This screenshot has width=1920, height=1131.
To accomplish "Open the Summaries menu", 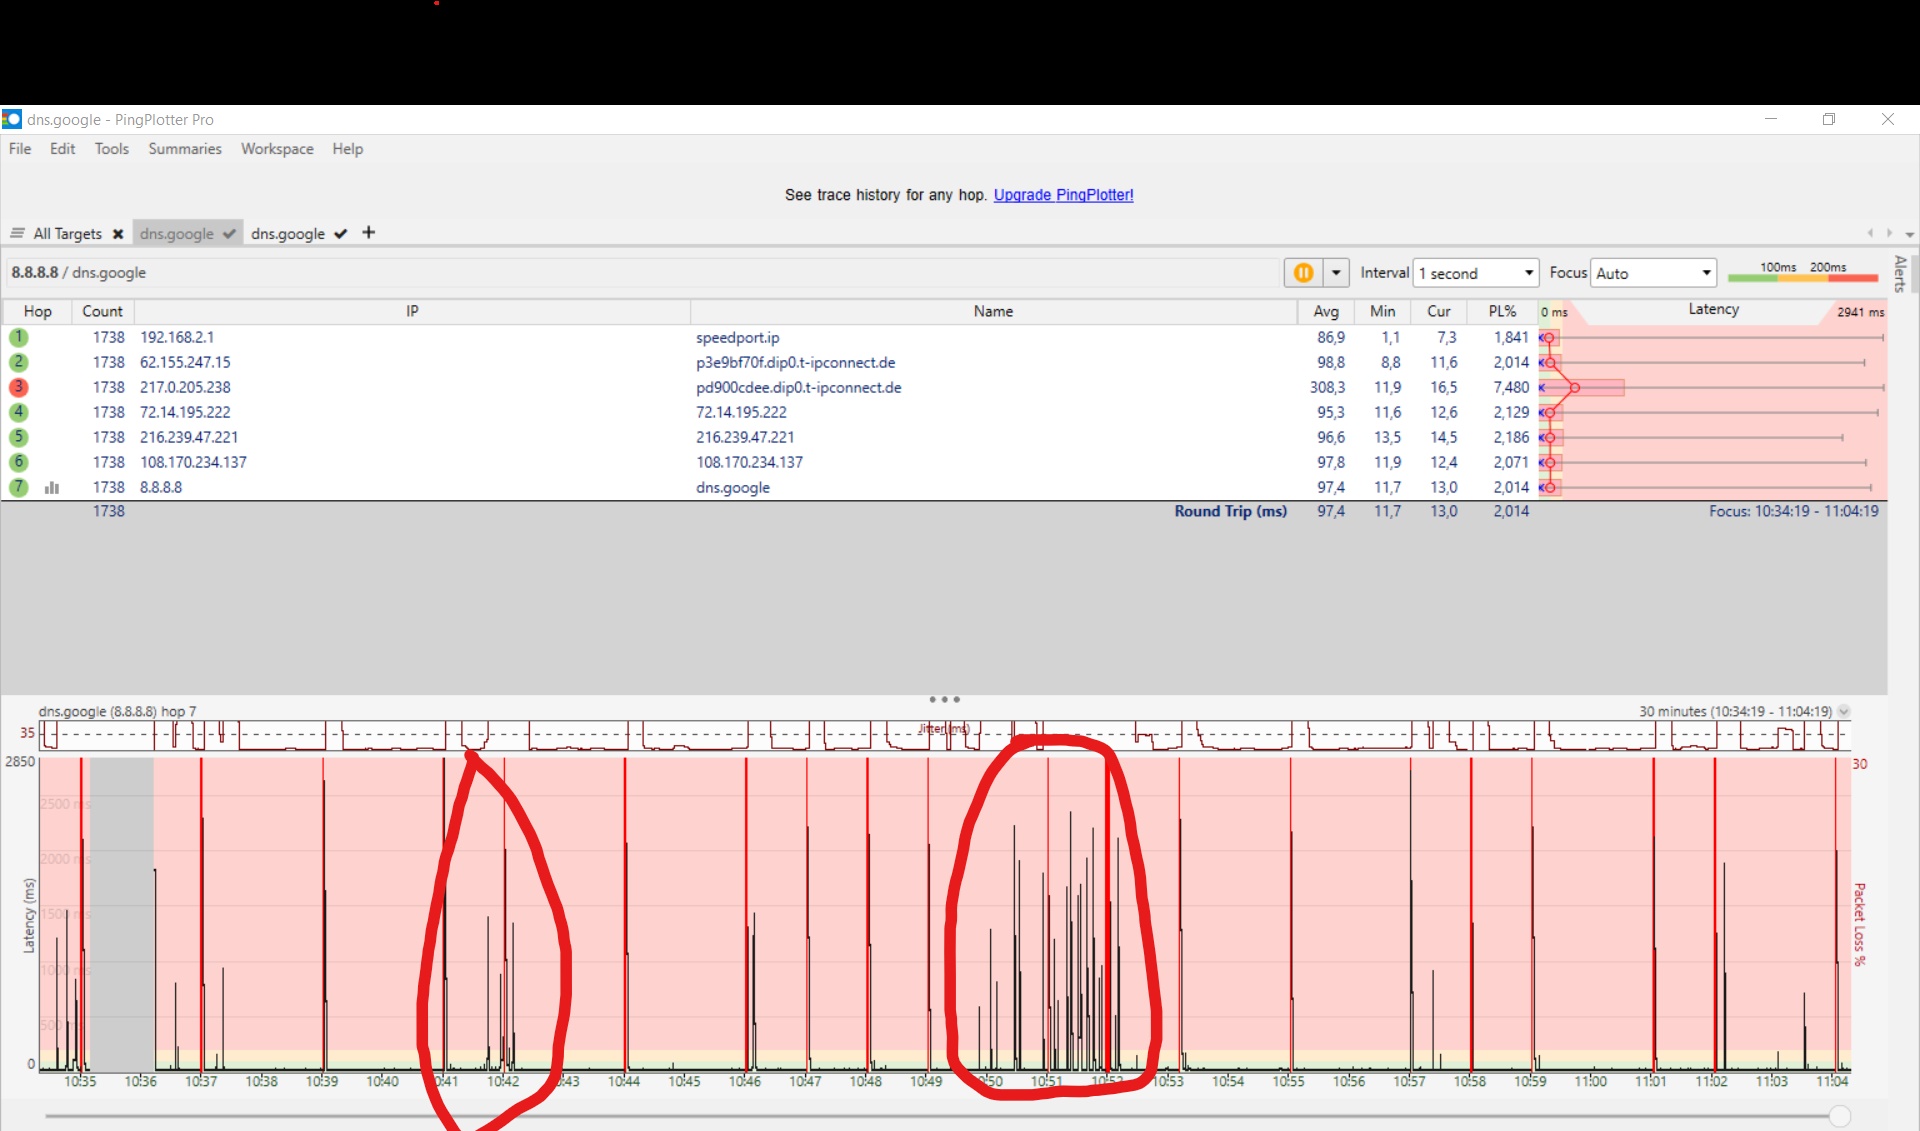I will pos(185,149).
